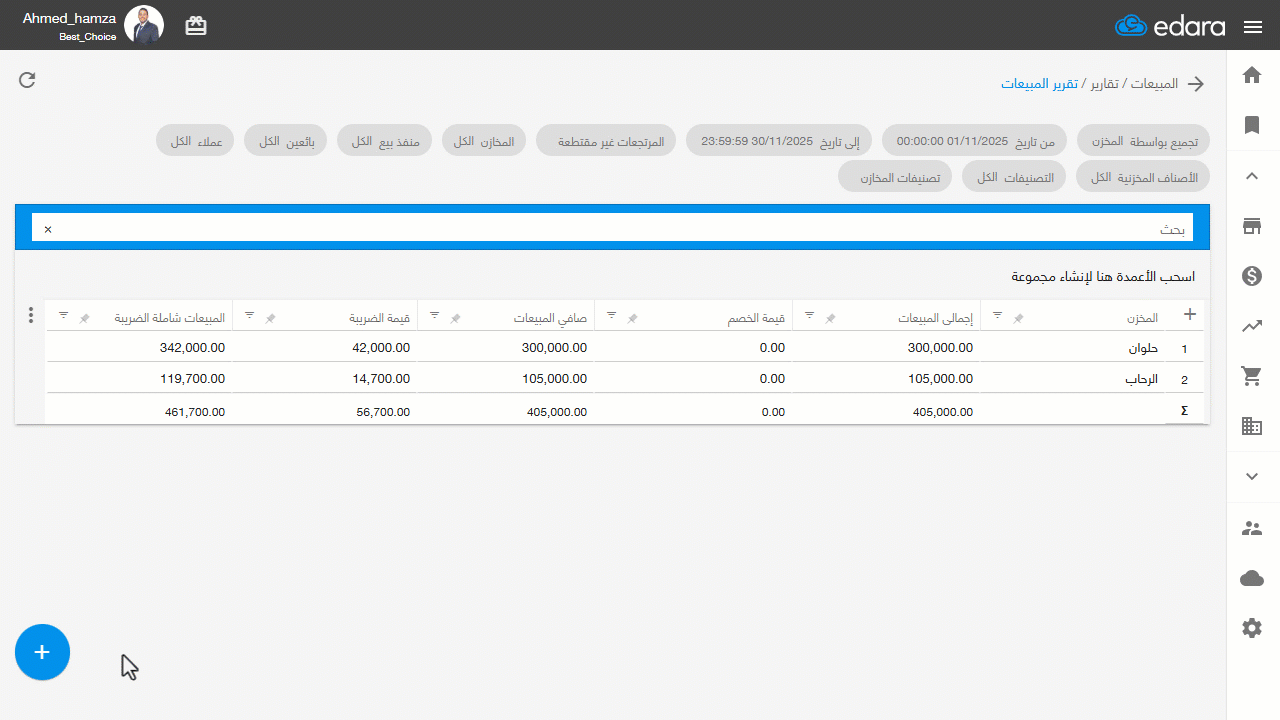Open people users icon in sidebar
The height and width of the screenshot is (720, 1280).
pos(1251,528)
